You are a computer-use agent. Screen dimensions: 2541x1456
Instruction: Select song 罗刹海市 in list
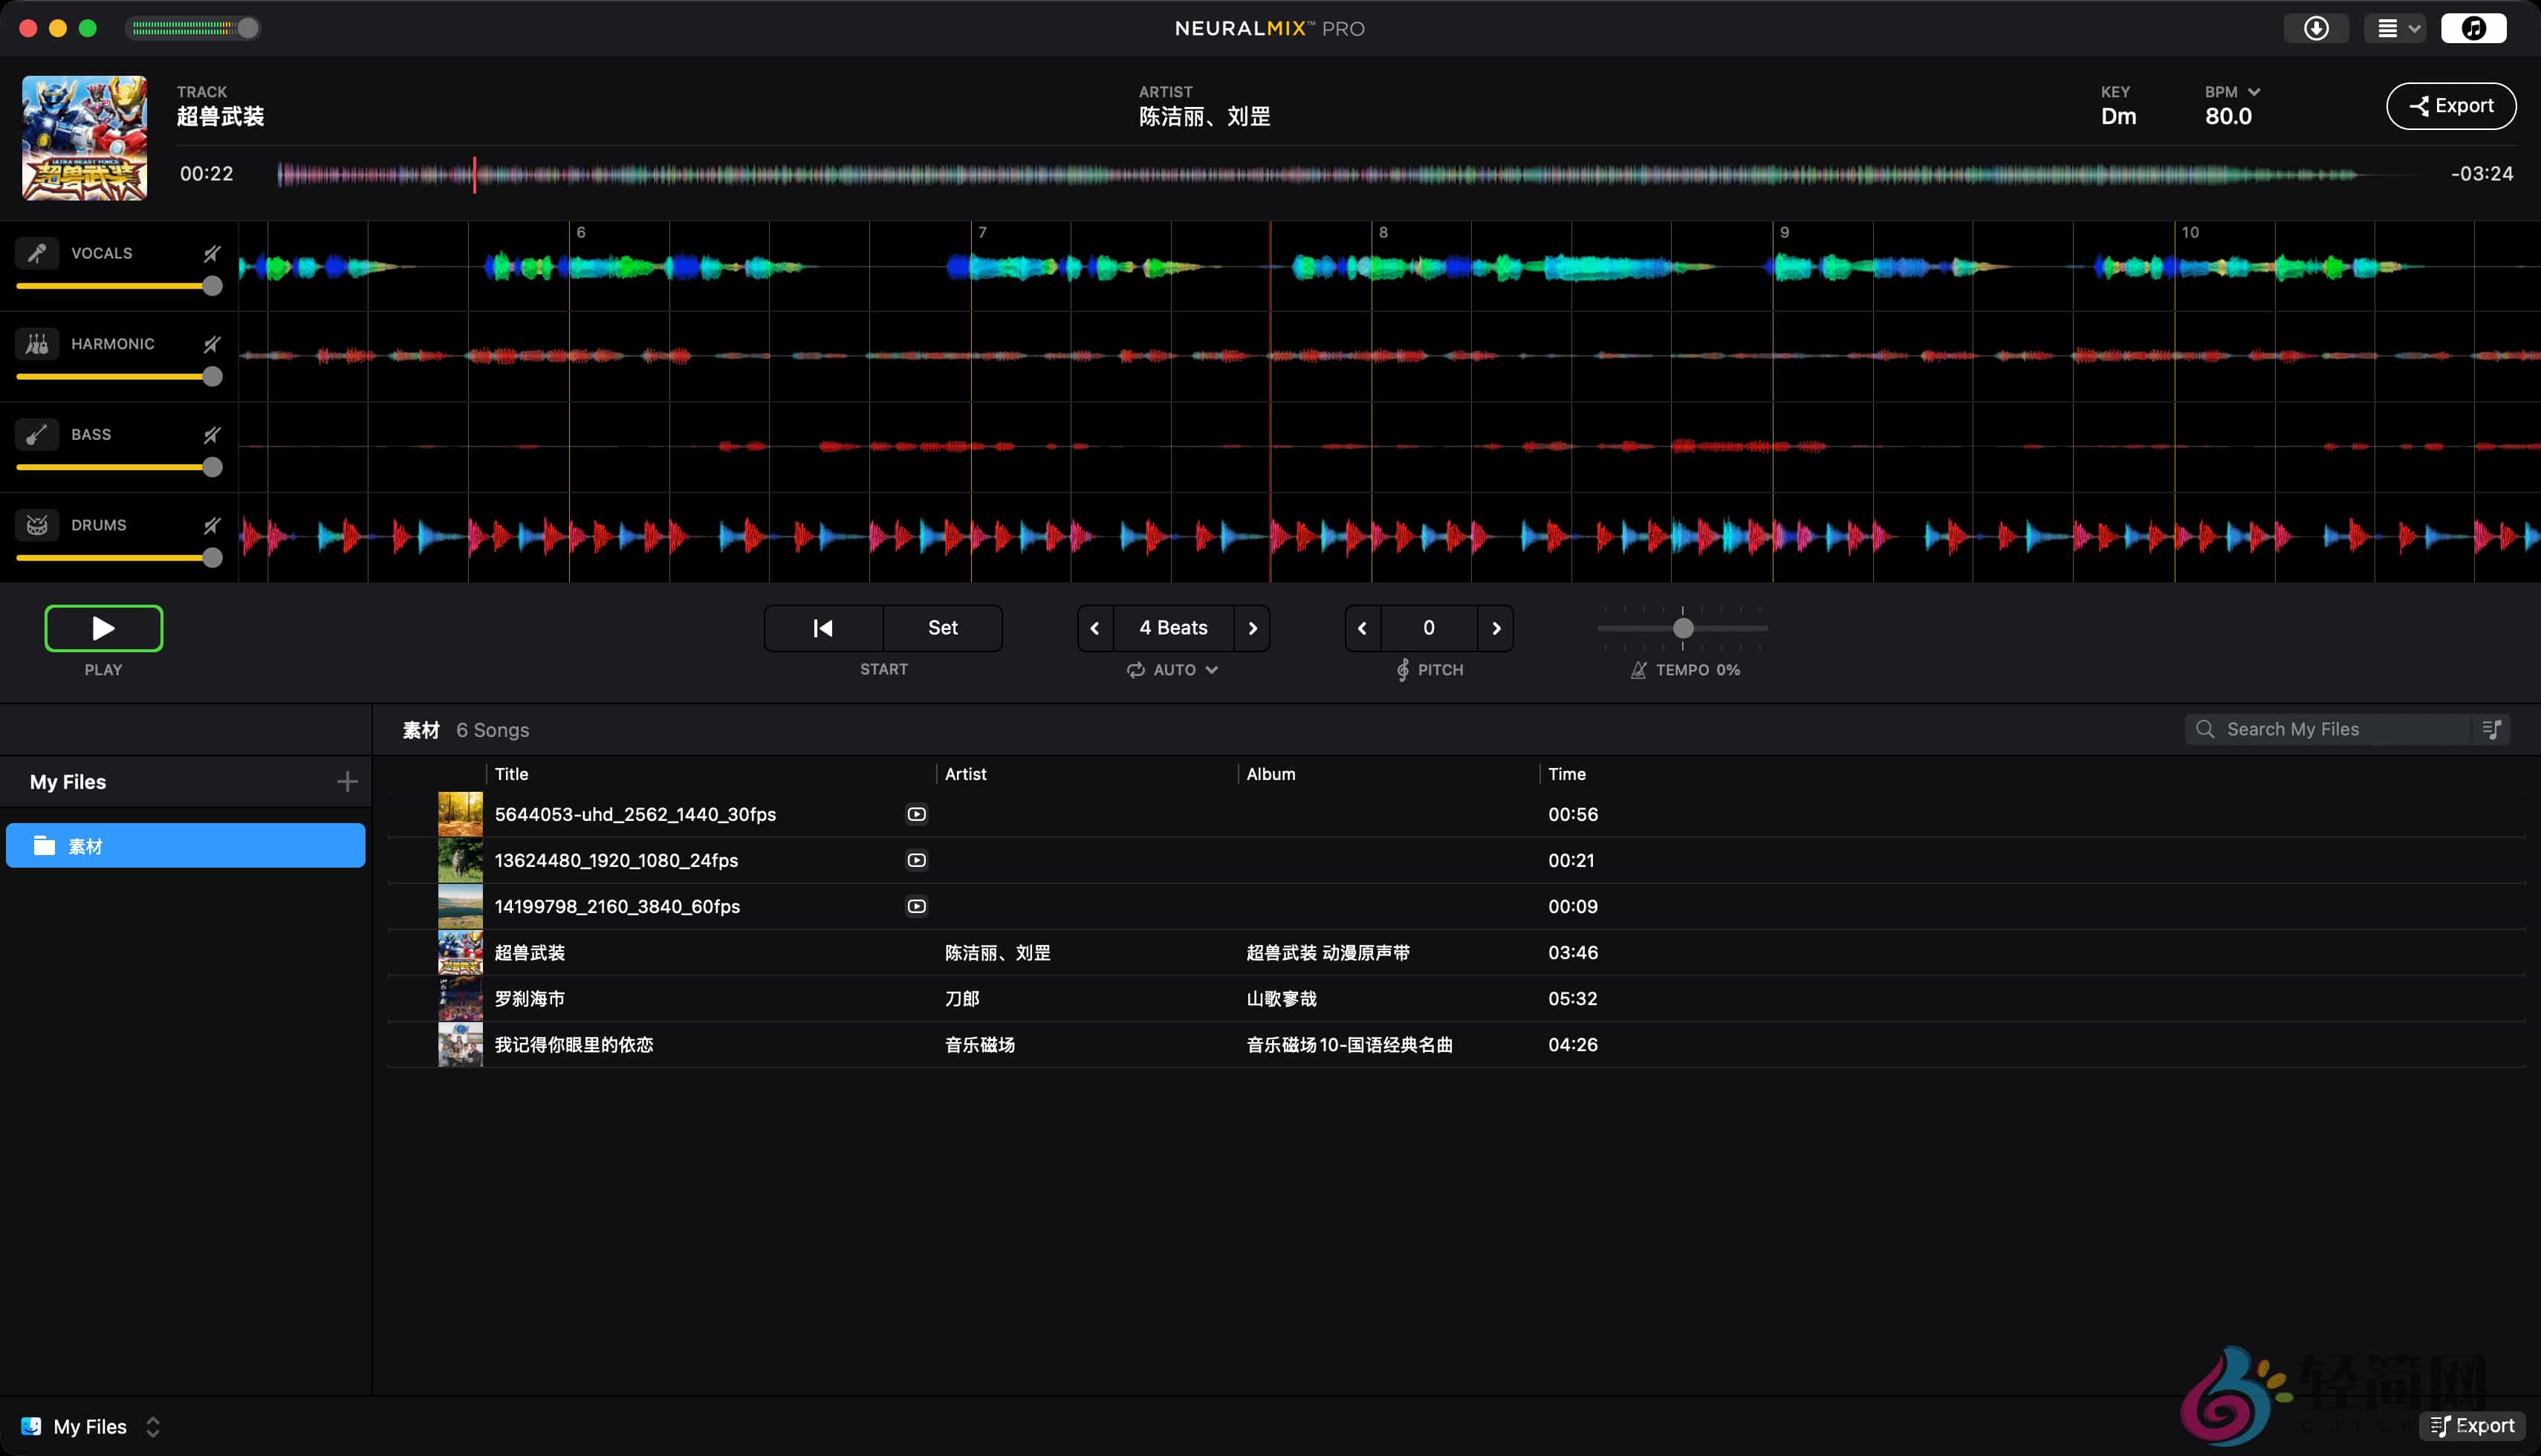click(x=1456, y=998)
